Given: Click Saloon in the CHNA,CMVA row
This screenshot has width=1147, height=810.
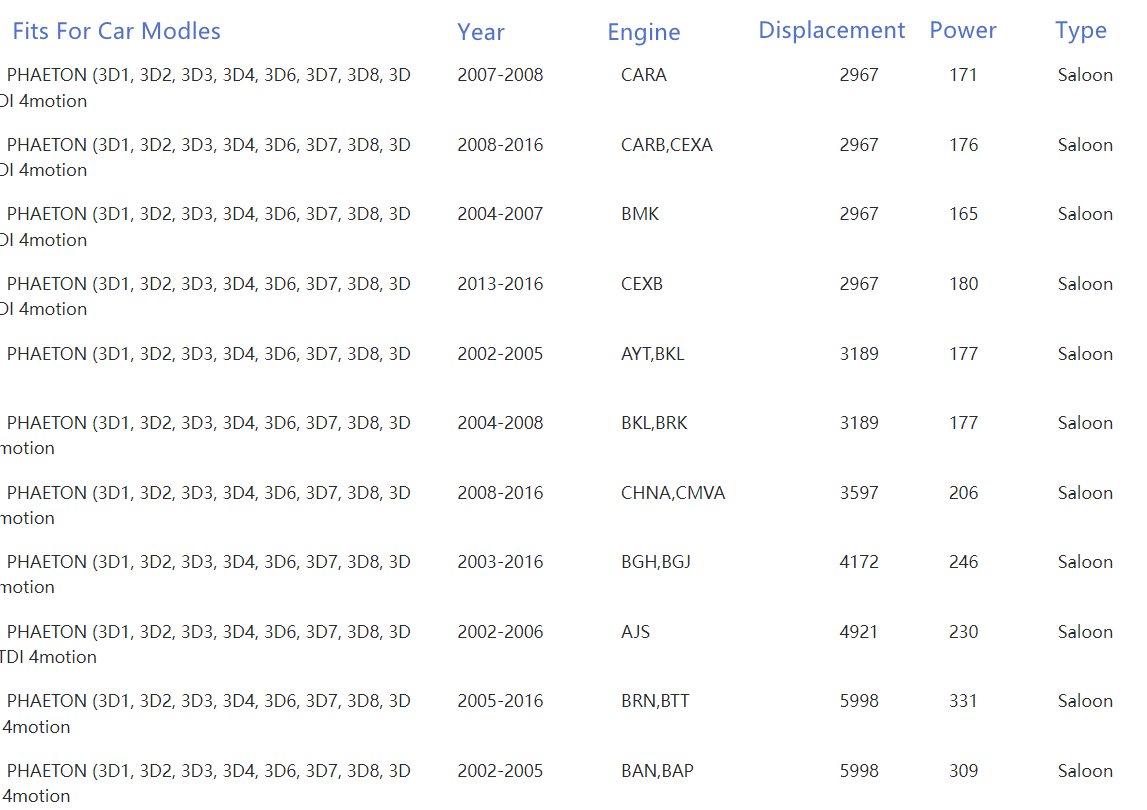Looking at the screenshot, I should [1085, 493].
